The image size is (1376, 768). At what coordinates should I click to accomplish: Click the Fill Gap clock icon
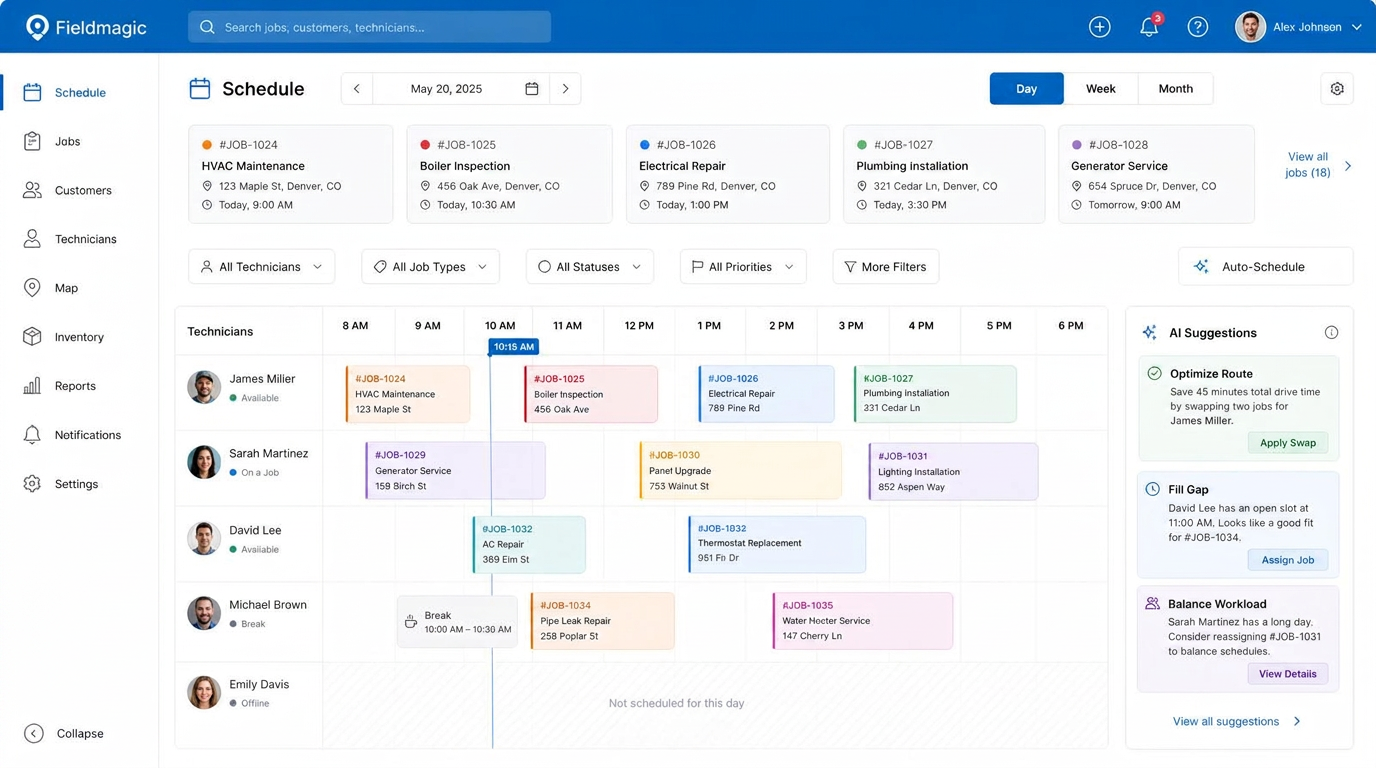tap(1152, 489)
